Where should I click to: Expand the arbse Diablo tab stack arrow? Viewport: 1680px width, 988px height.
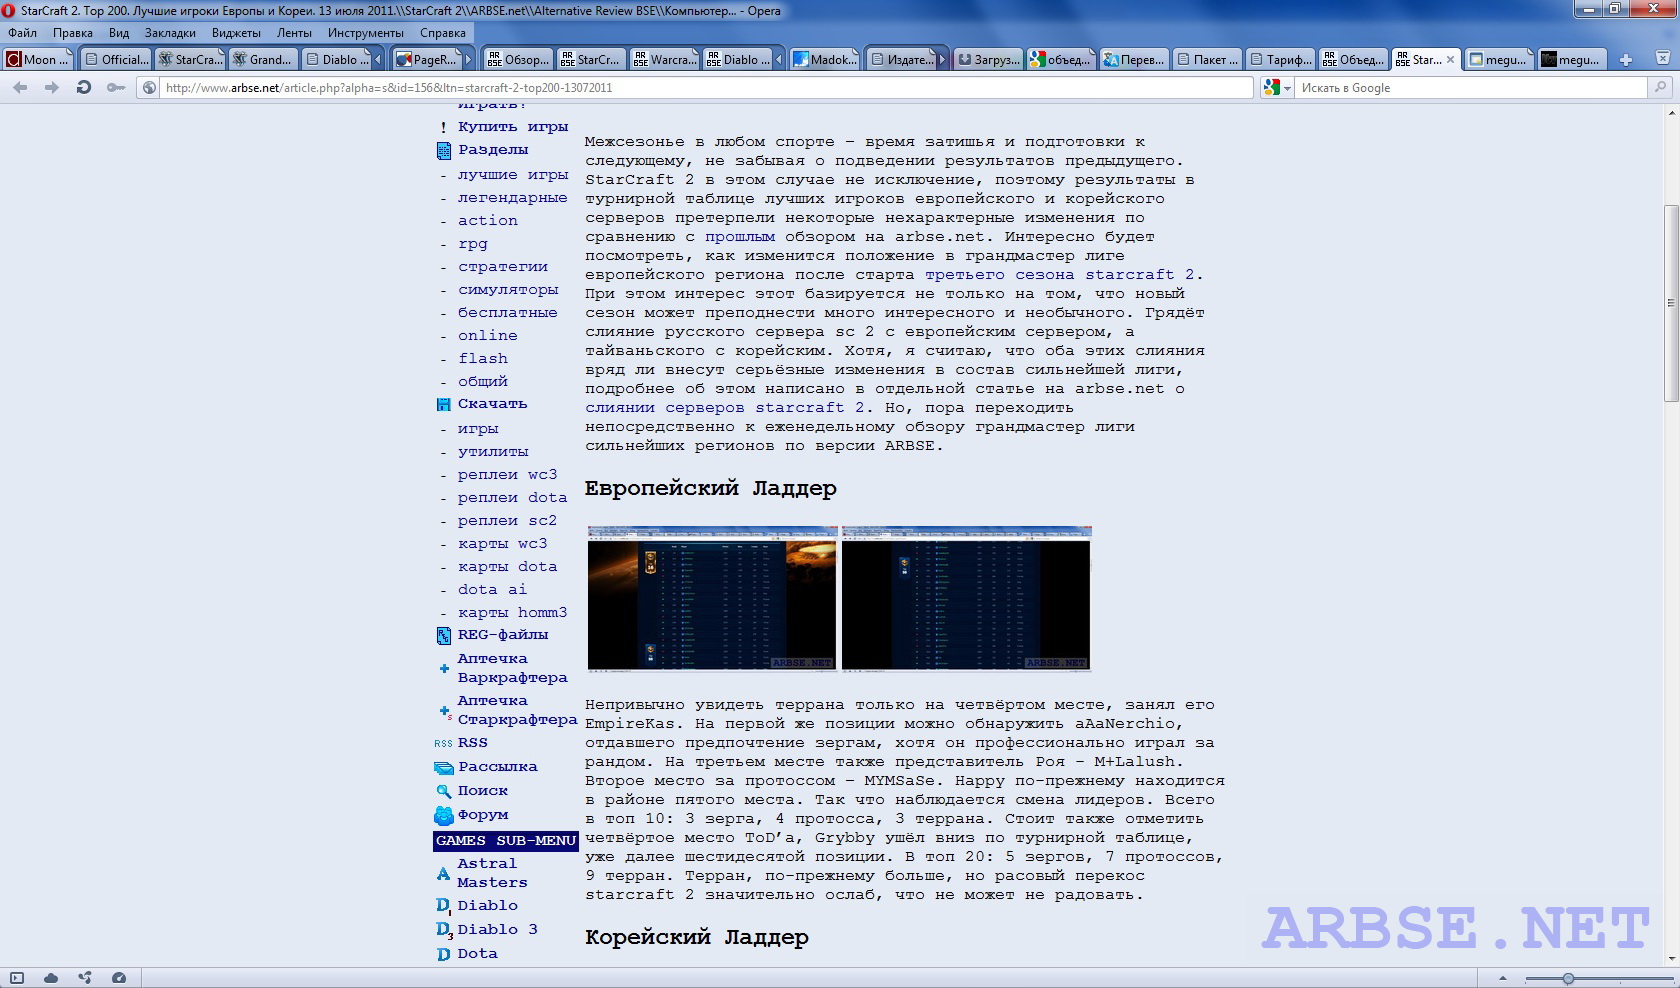point(777,60)
